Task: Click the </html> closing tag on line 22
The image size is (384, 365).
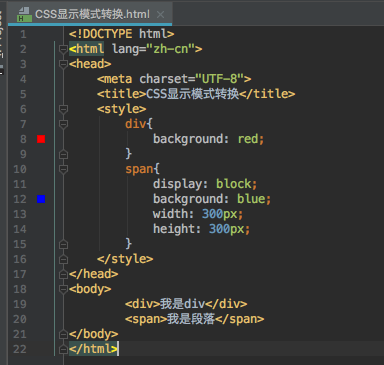Action: pyautogui.click(x=93, y=349)
